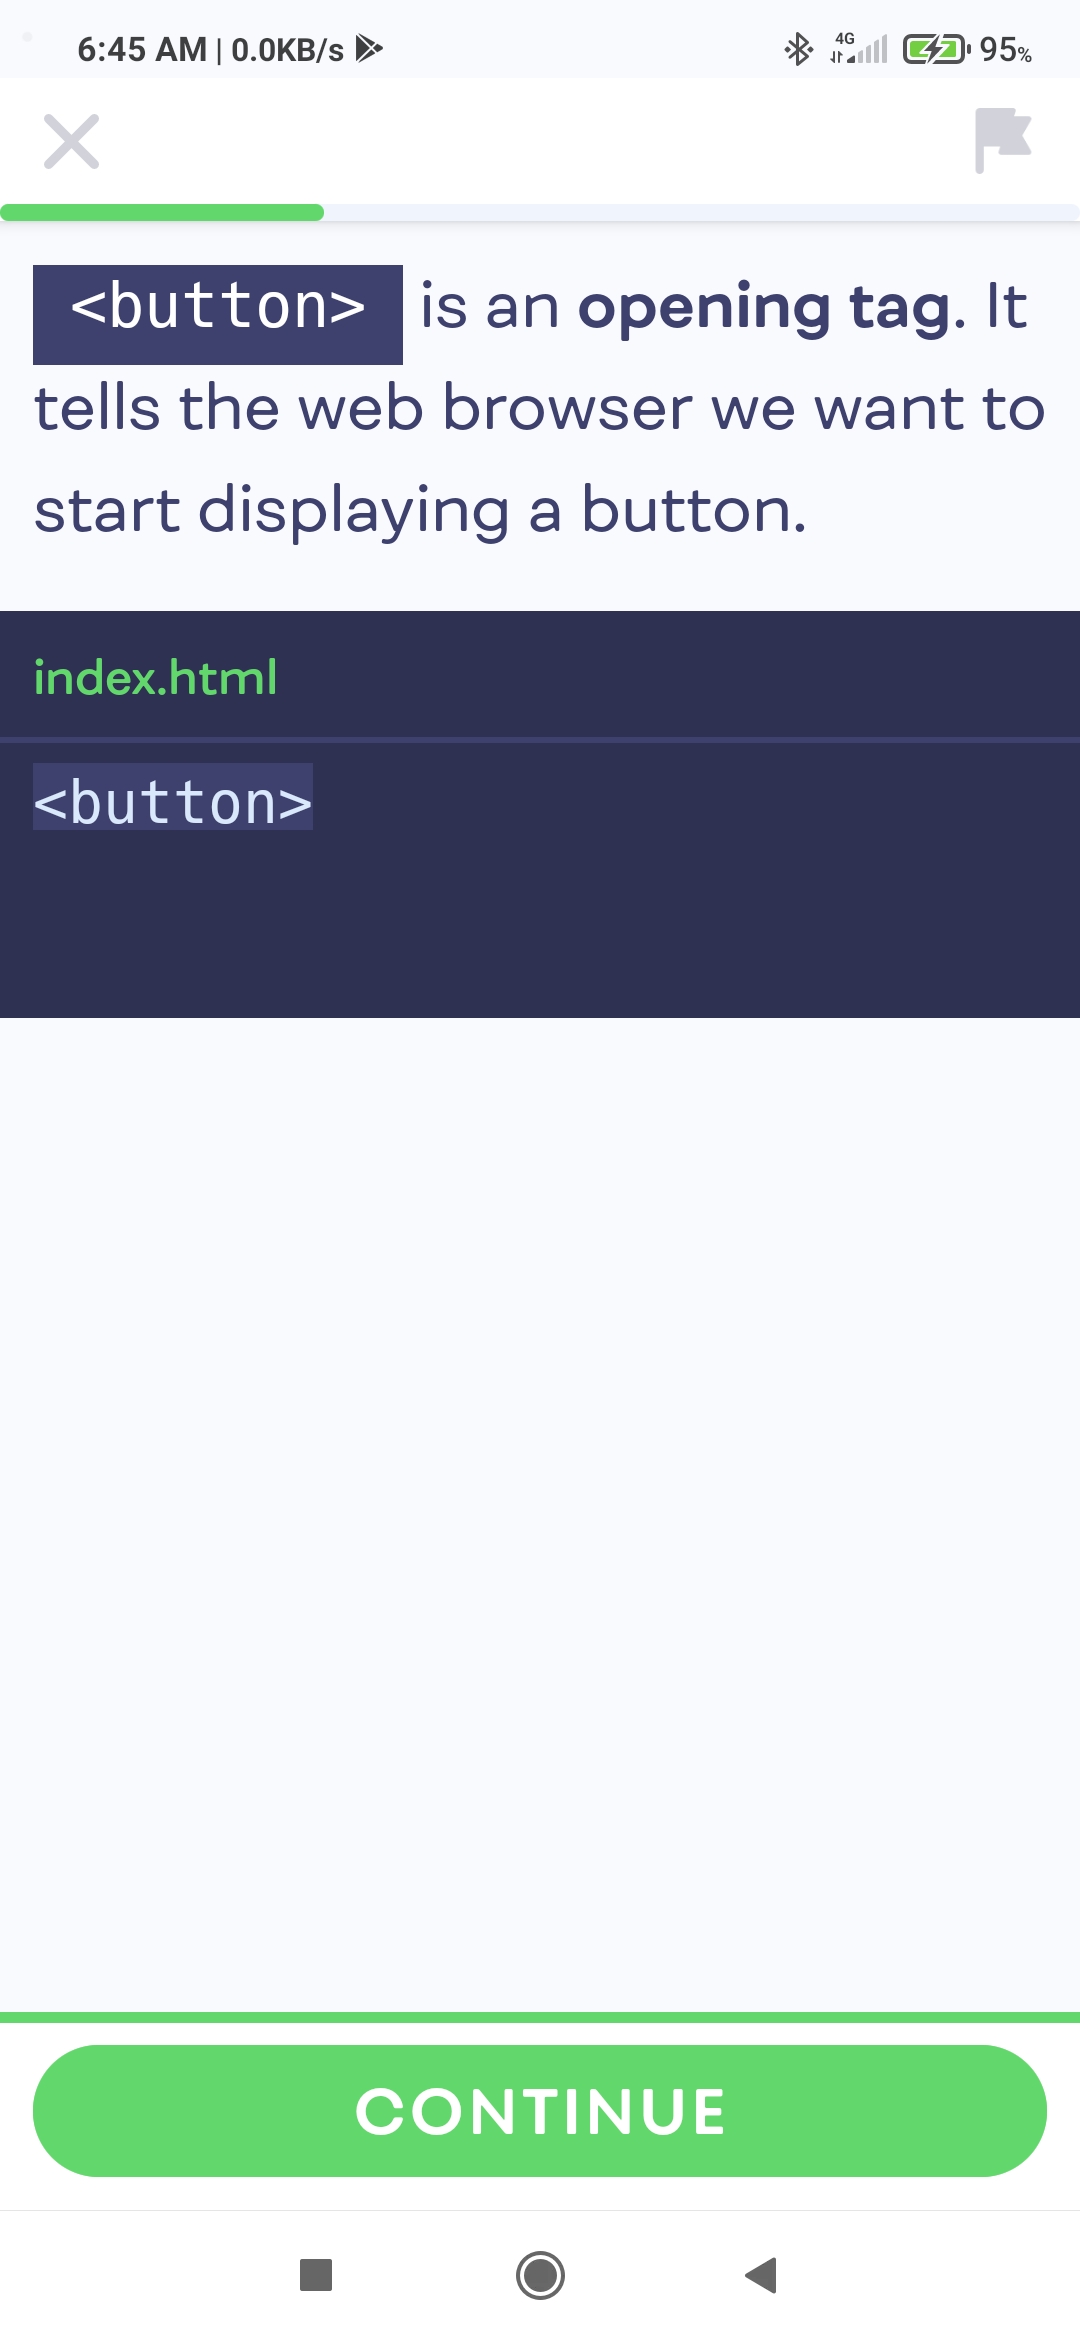Tap the Bluetooth status icon

[x=798, y=49]
